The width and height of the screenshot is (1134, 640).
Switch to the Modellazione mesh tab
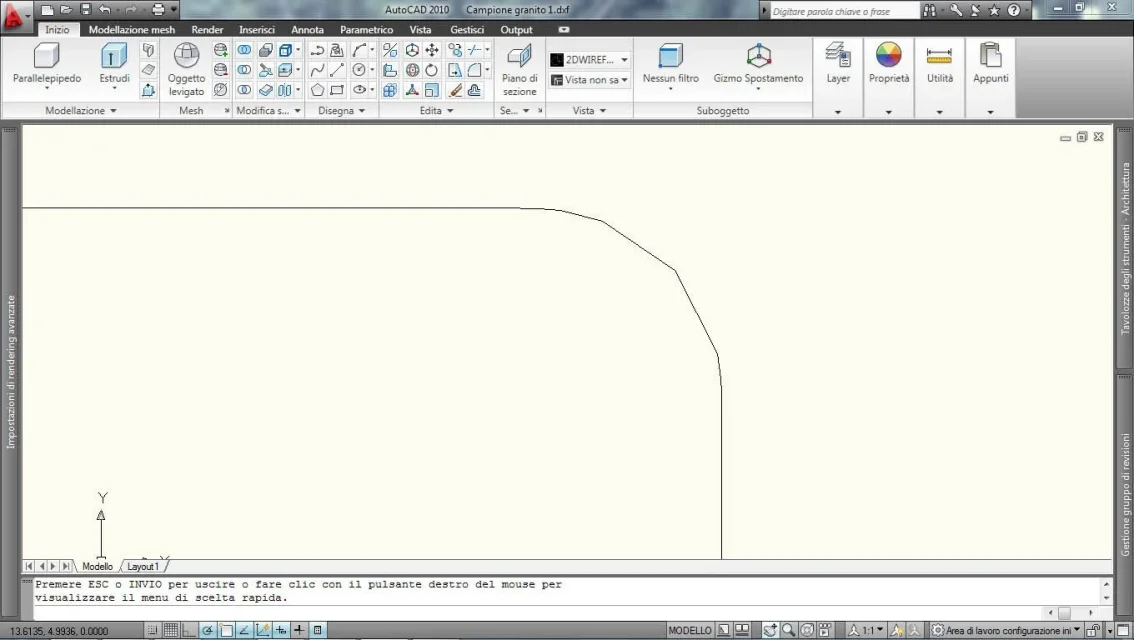coord(132,30)
